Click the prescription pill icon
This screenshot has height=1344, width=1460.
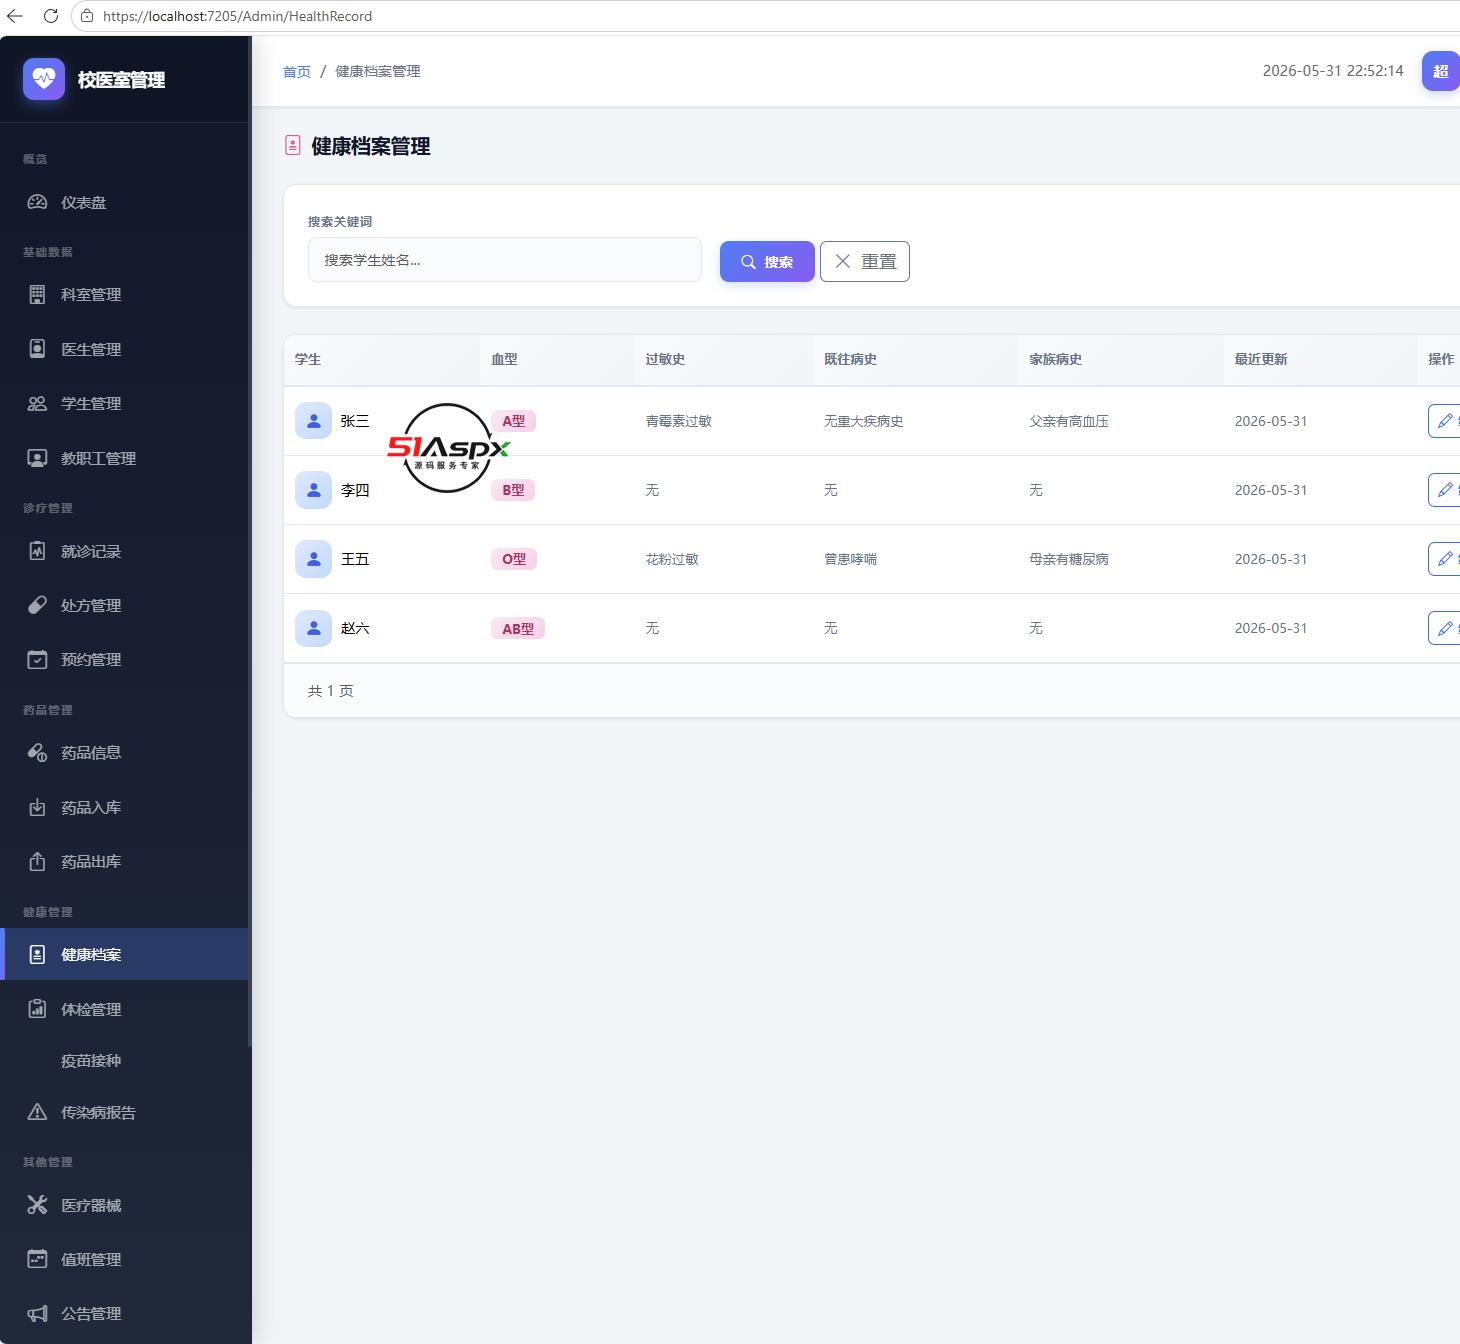[37, 605]
